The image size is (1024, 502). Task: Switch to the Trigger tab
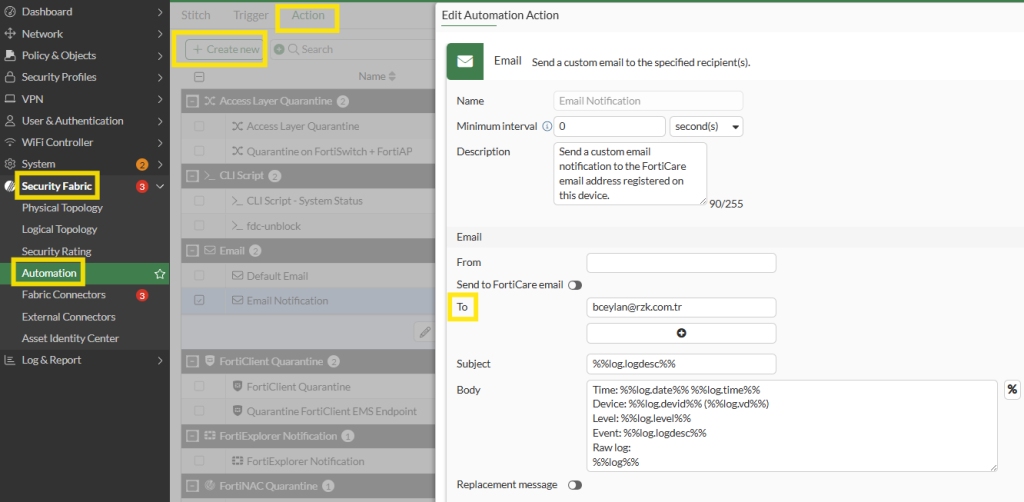pyautogui.click(x=251, y=15)
